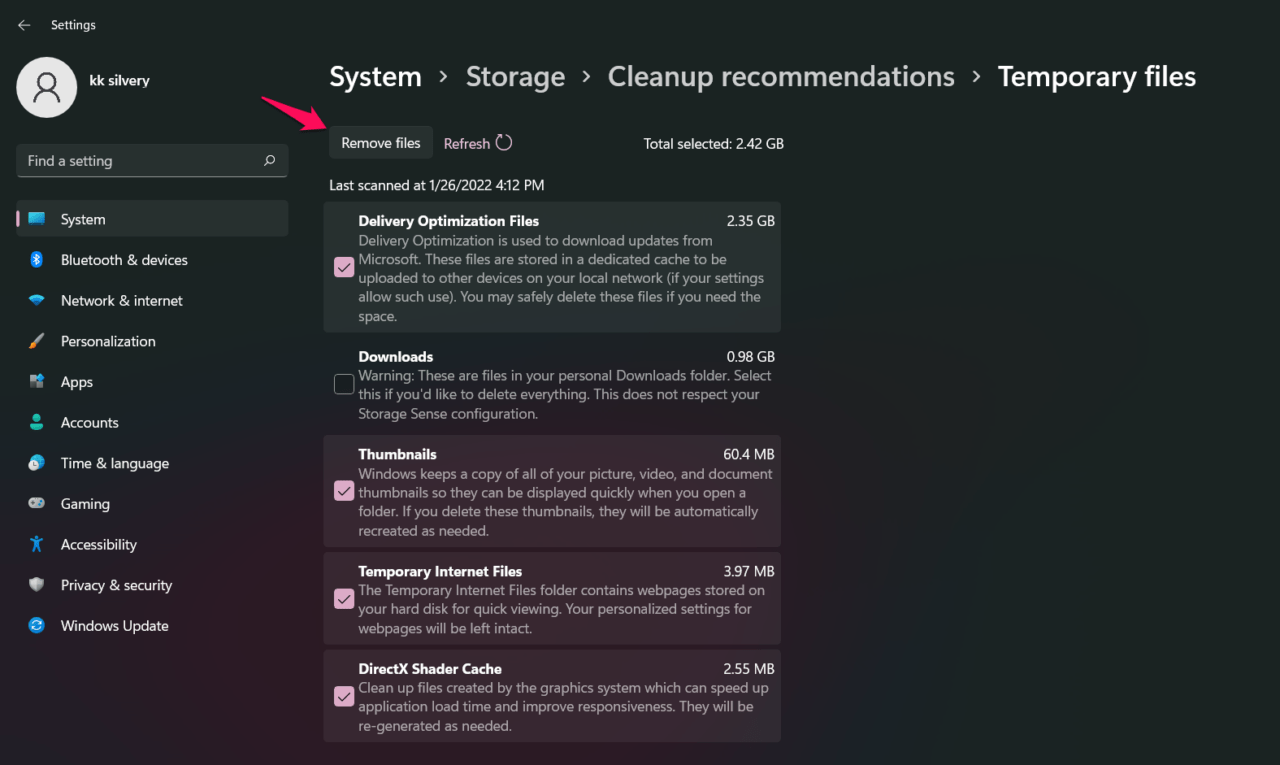
Task: Uncheck the Thumbnails checkbox
Action: click(344, 492)
